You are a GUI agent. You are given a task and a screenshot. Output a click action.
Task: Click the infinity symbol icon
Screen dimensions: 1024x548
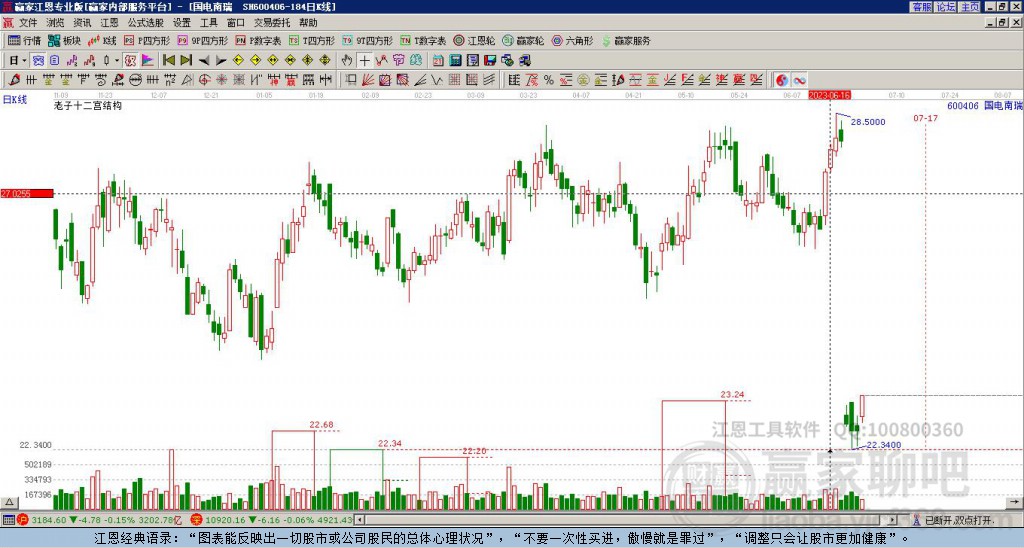[799, 80]
